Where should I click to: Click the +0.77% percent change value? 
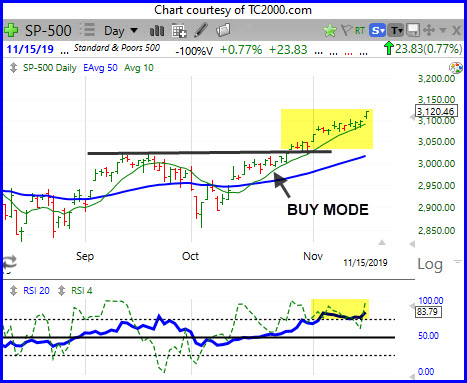point(241,50)
